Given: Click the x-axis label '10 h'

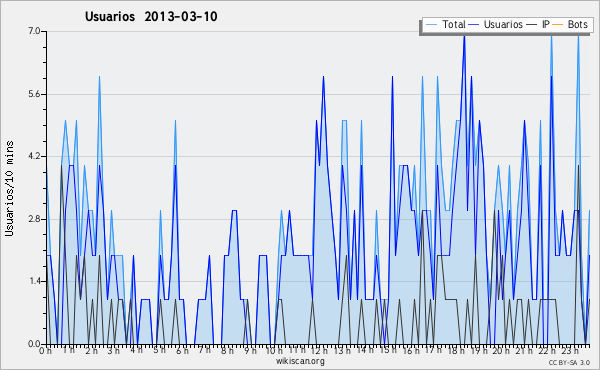Looking at the screenshot, I should point(274,350).
